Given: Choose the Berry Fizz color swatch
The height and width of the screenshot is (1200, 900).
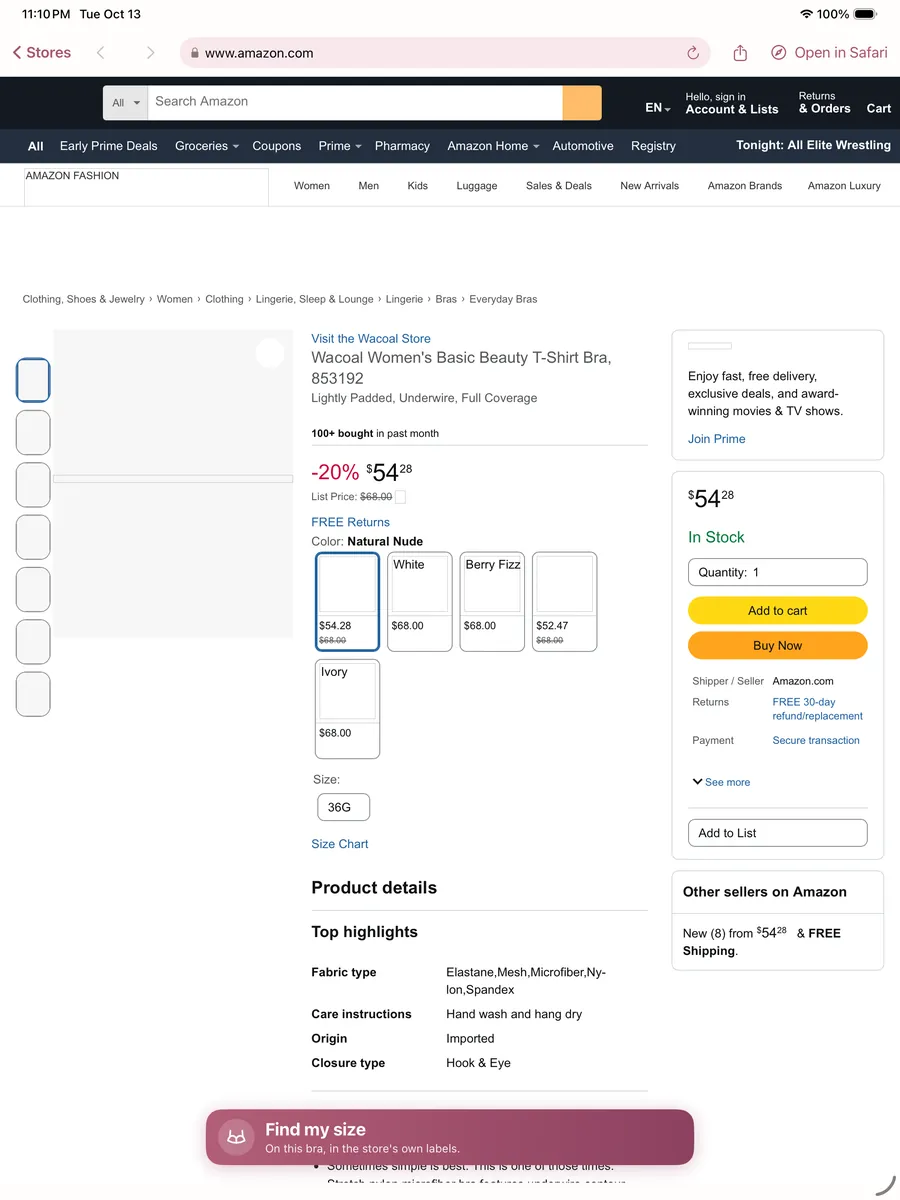Looking at the screenshot, I should (x=492, y=602).
